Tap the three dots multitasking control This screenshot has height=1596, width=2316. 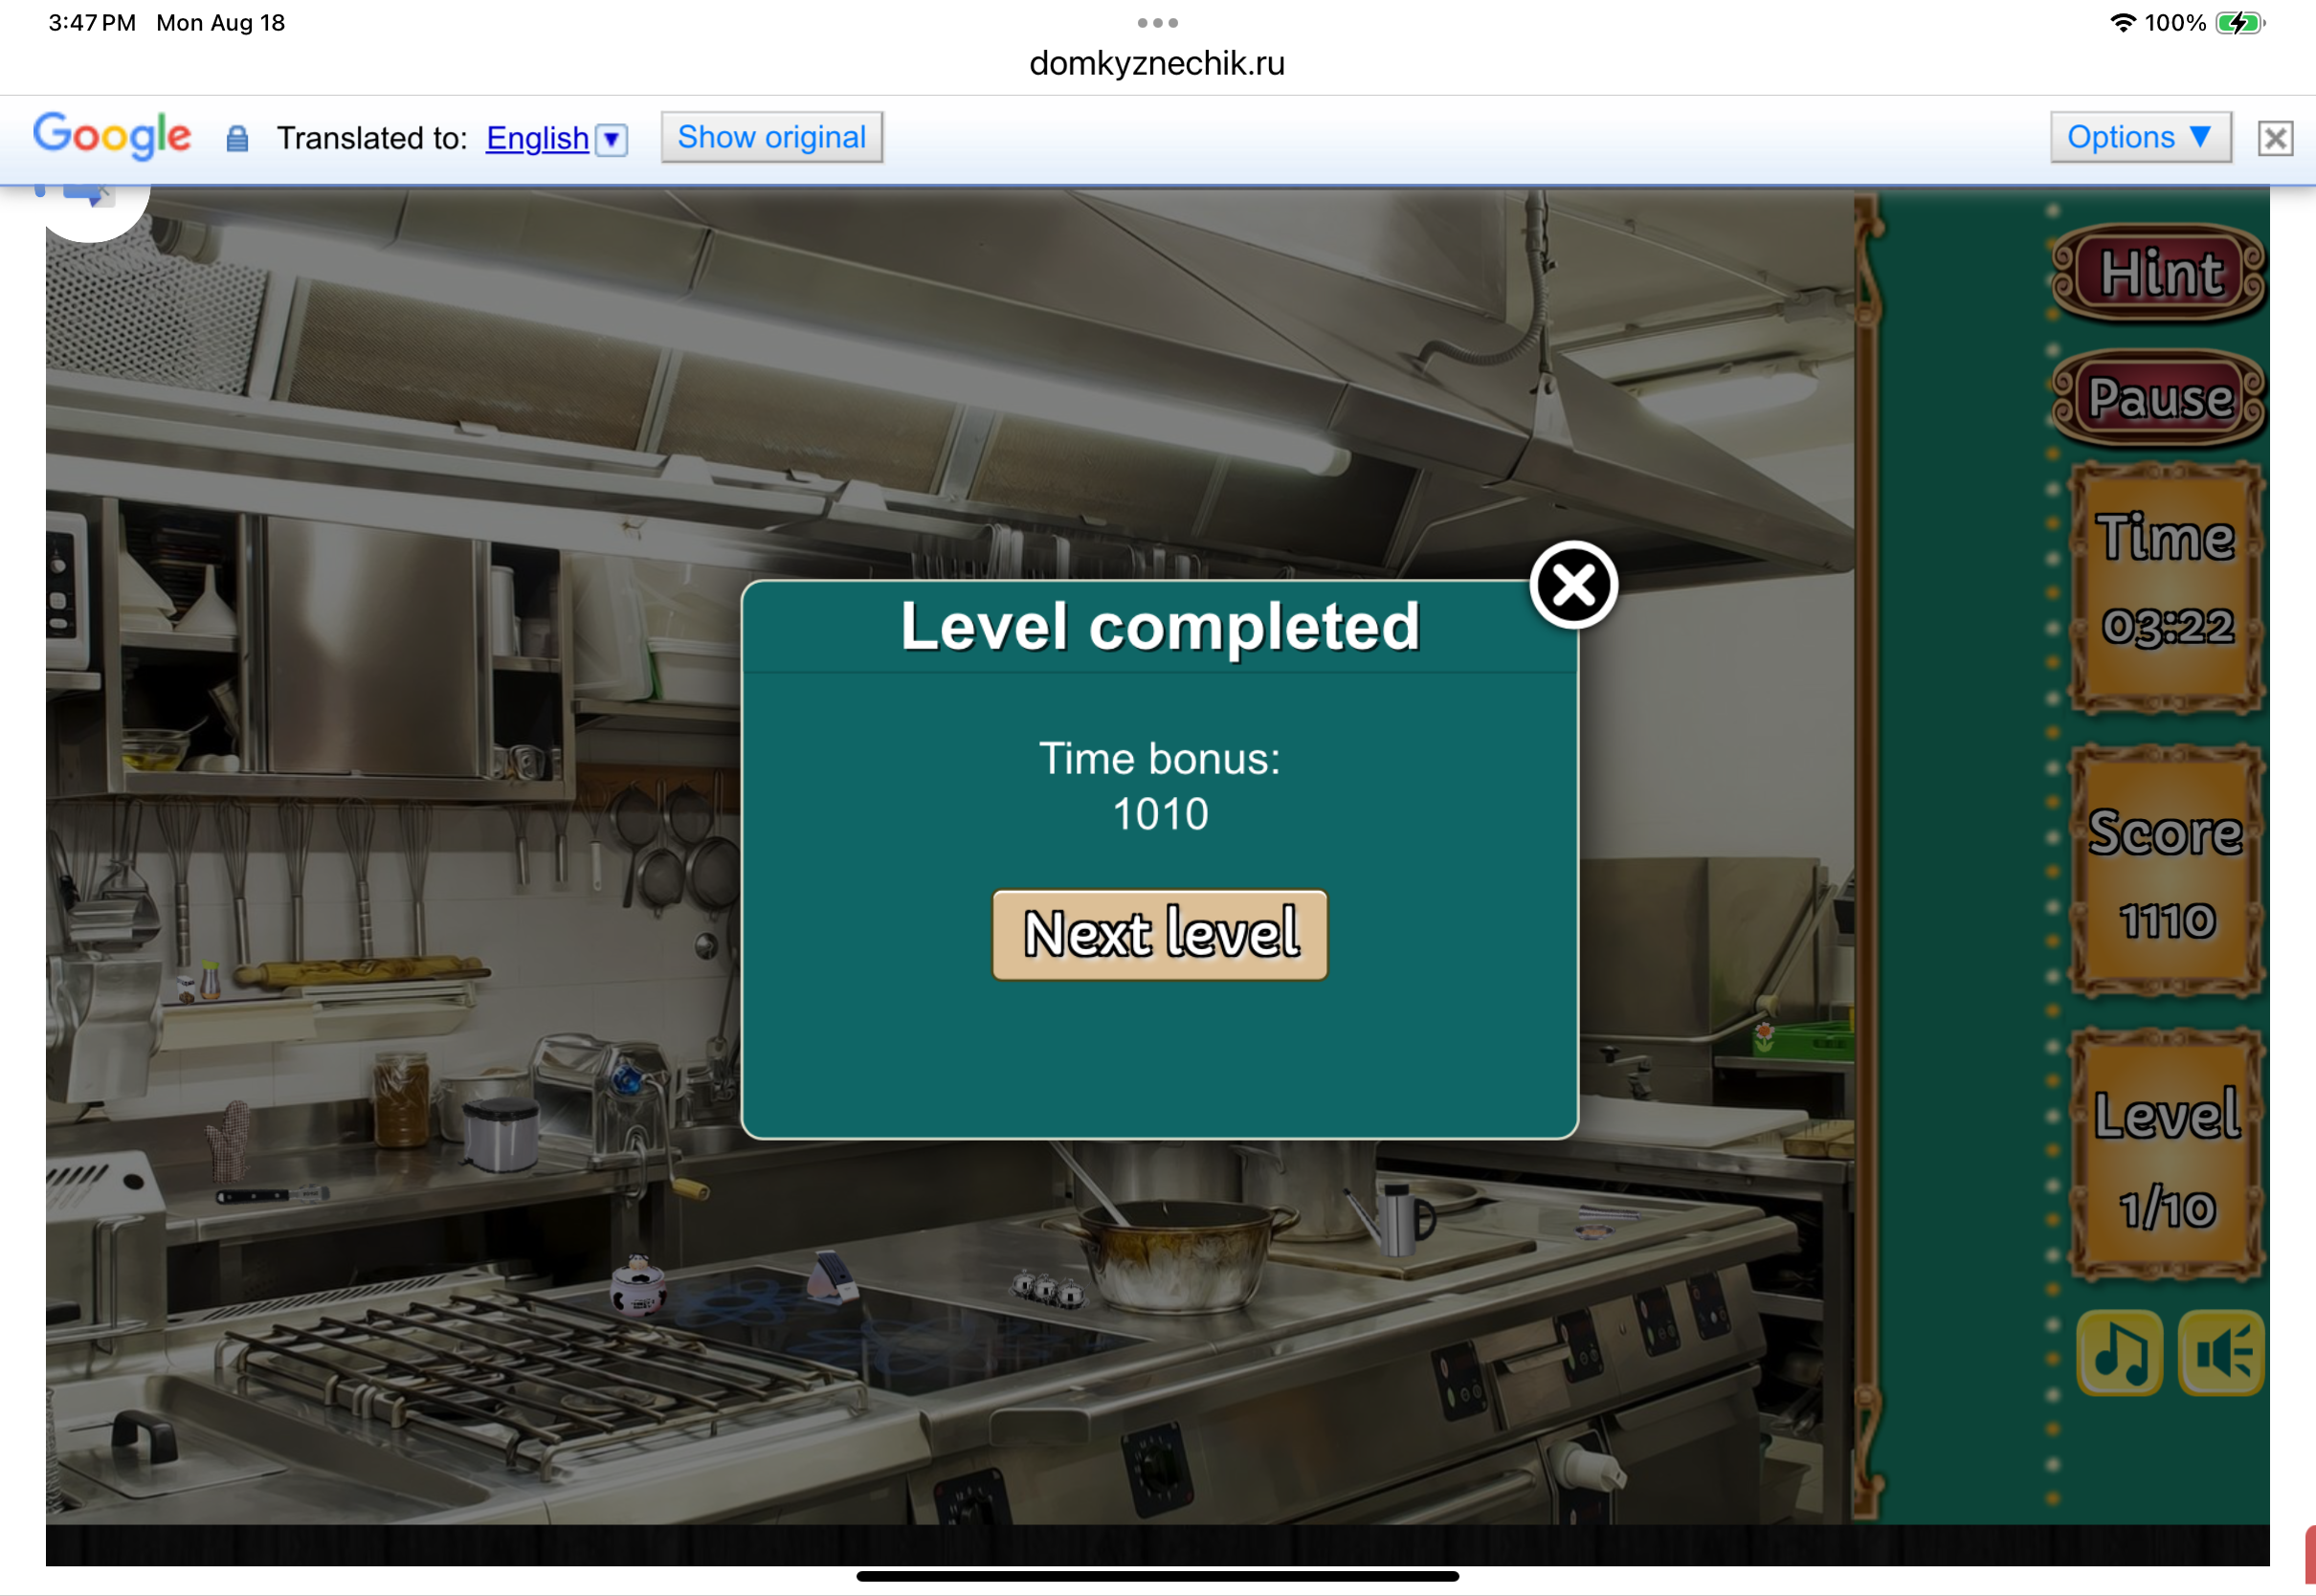coord(1157,22)
